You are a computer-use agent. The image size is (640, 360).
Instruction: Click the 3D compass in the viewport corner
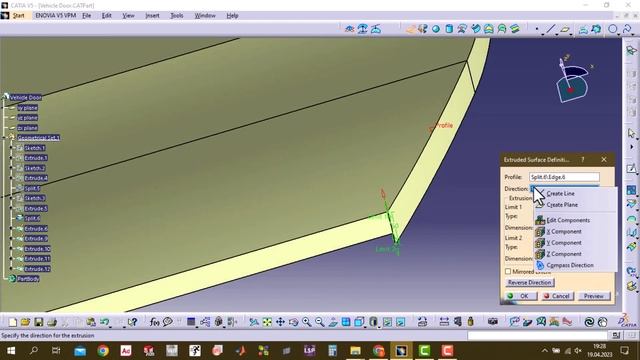coord(572,80)
